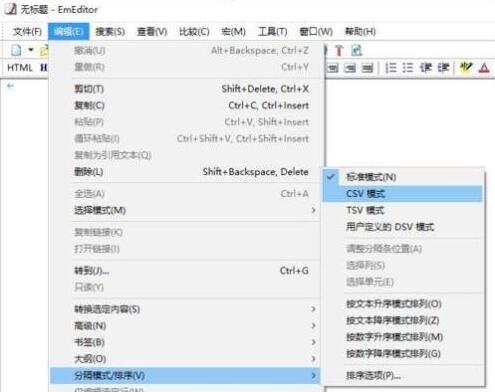495x392 pixels.
Task: Open the New file dropdown arrow
Action: point(31,50)
